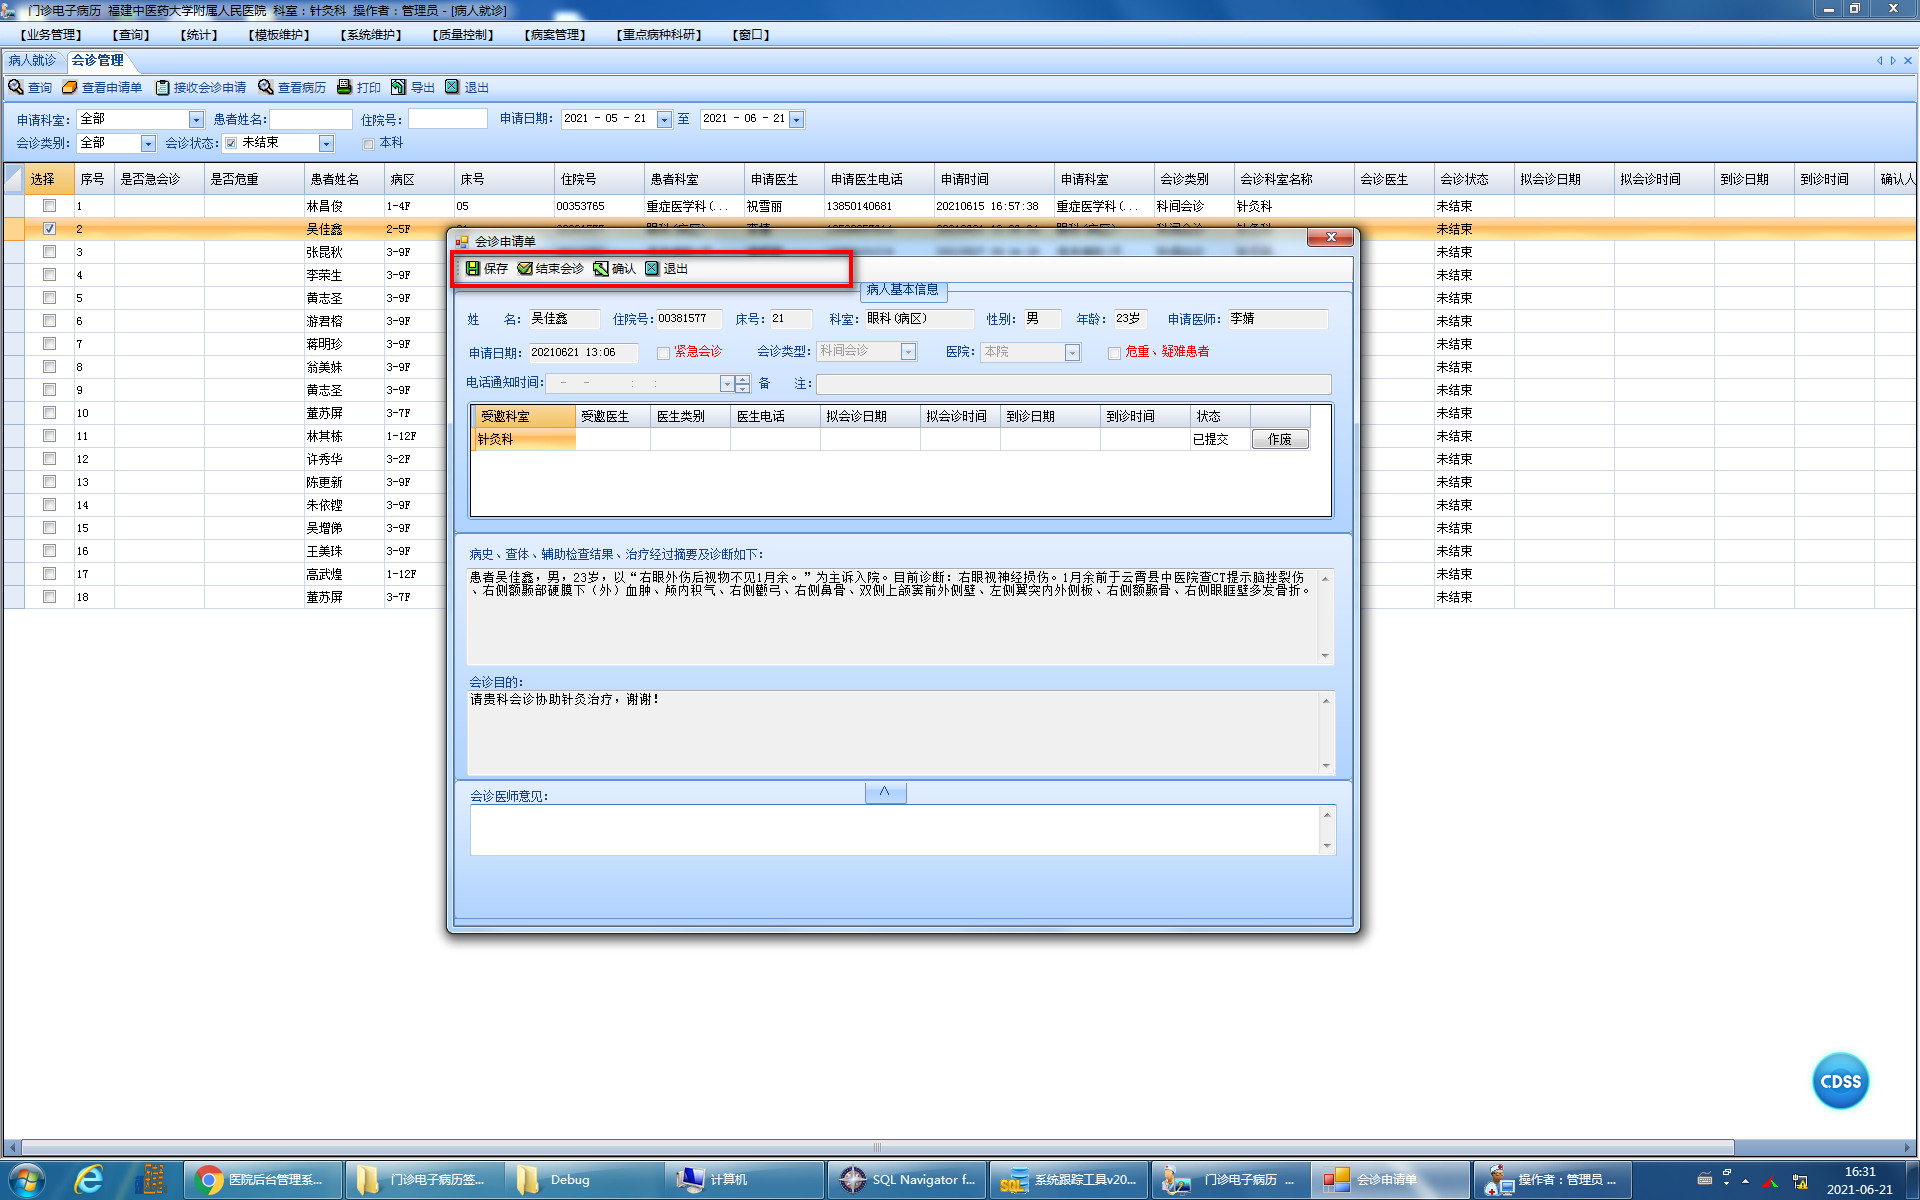The height and width of the screenshot is (1200, 1920).
Task: Expand the 申请科室 dropdown
Action: pos(196,119)
